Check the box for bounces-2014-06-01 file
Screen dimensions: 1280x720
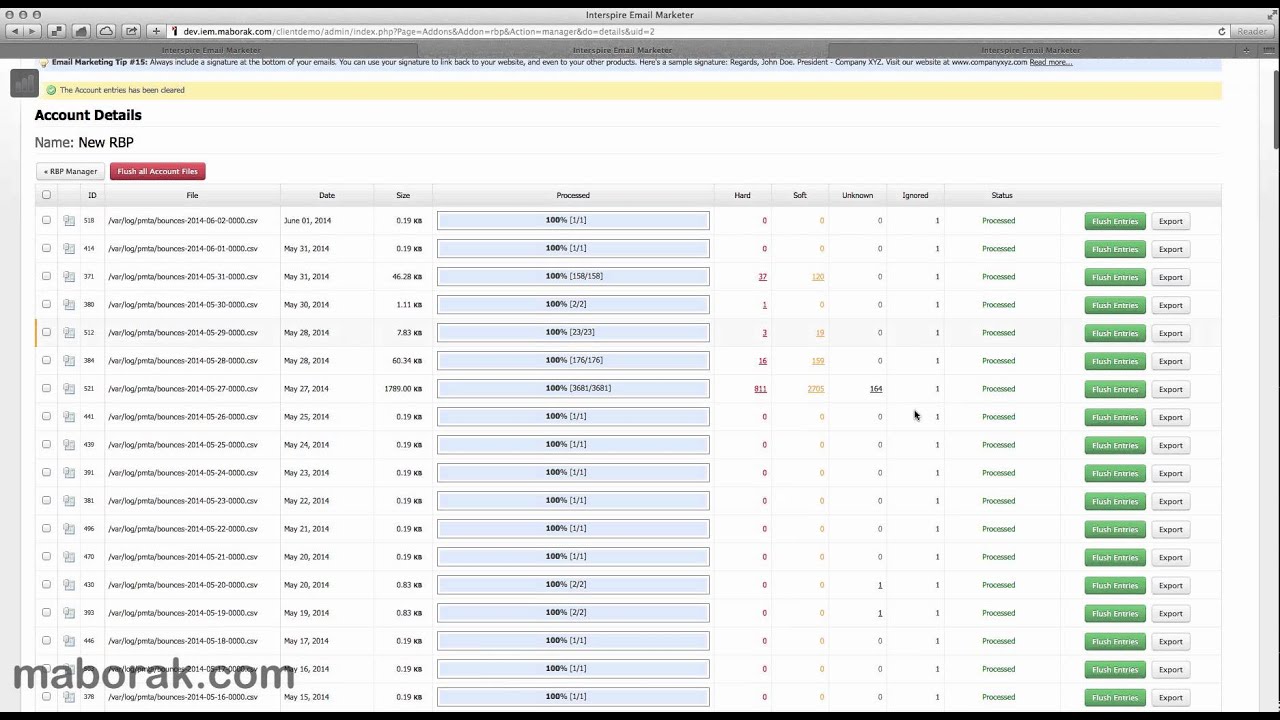click(x=46, y=248)
